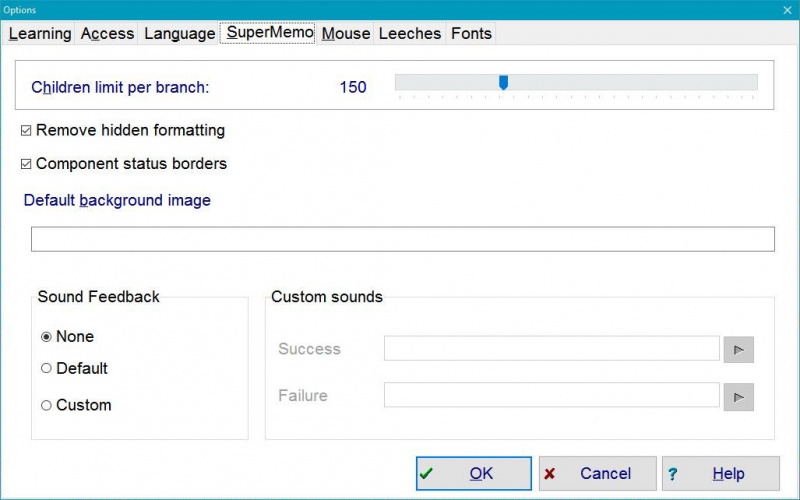Screen dimensions: 800x500
Task: Select None sound feedback option
Action: 46,337
